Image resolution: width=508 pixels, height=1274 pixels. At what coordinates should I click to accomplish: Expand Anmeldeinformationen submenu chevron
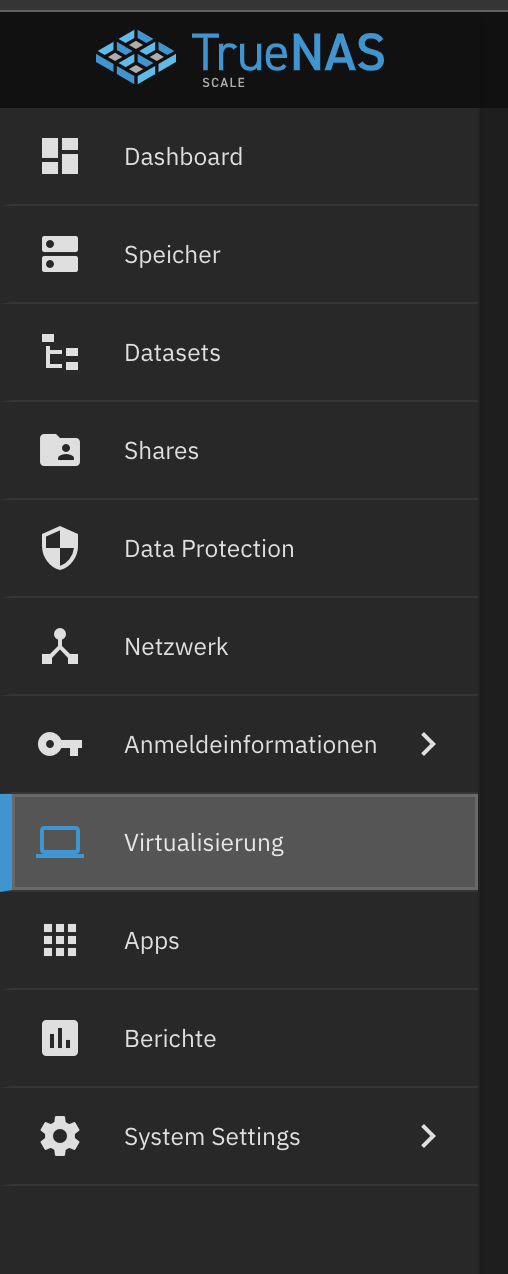click(429, 745)
